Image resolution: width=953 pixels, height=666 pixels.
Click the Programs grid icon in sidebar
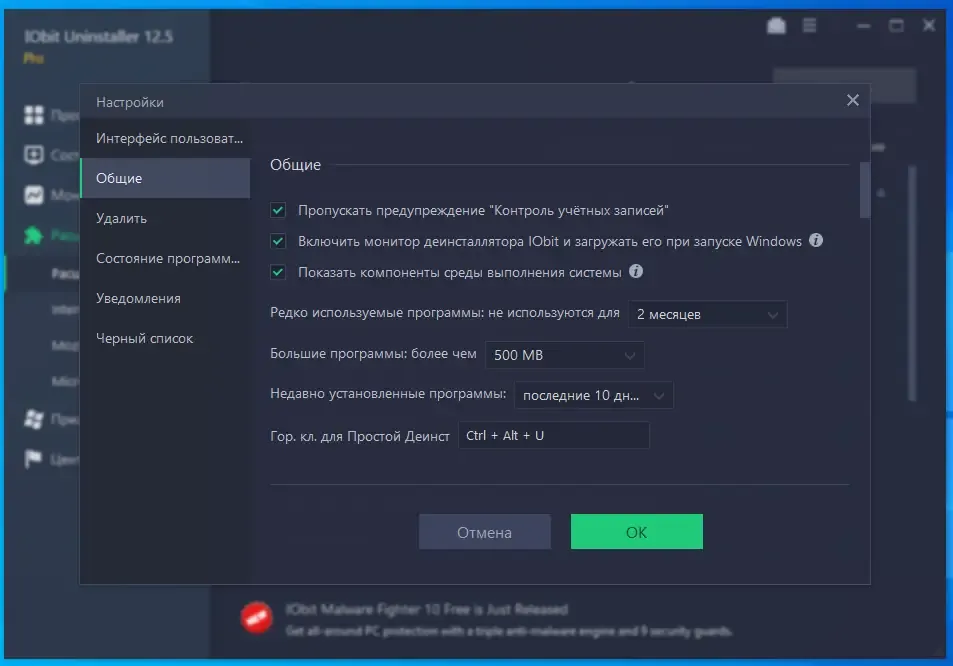point(34,114)
